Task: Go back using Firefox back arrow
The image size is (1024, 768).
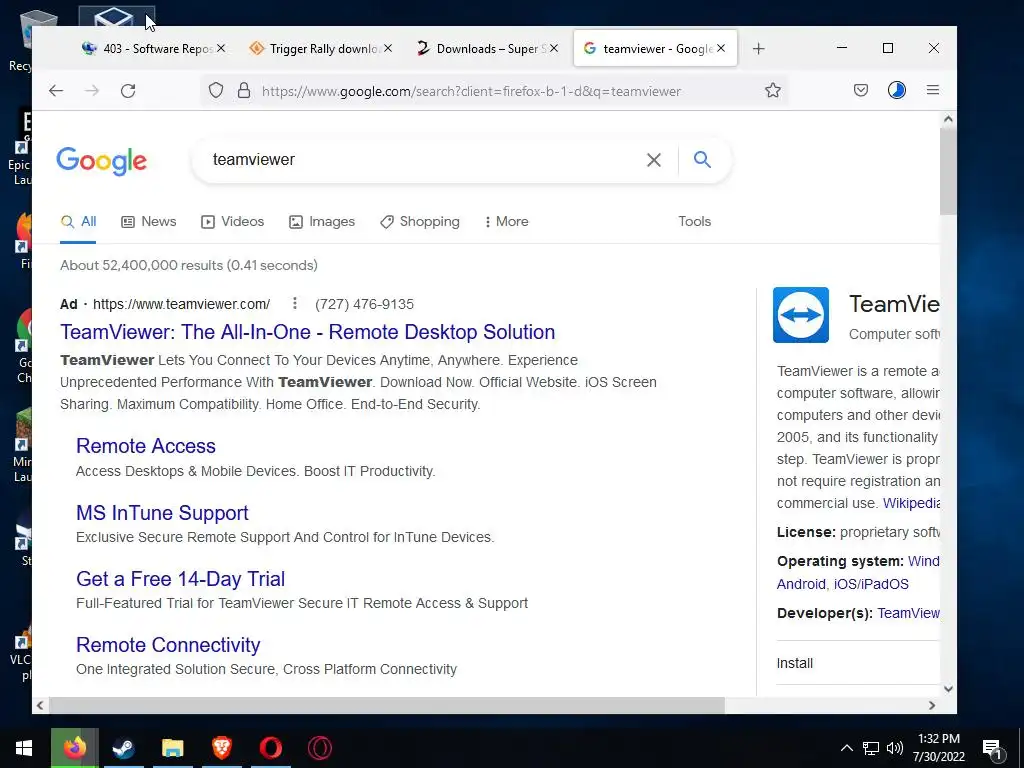Action: [56, 91]
